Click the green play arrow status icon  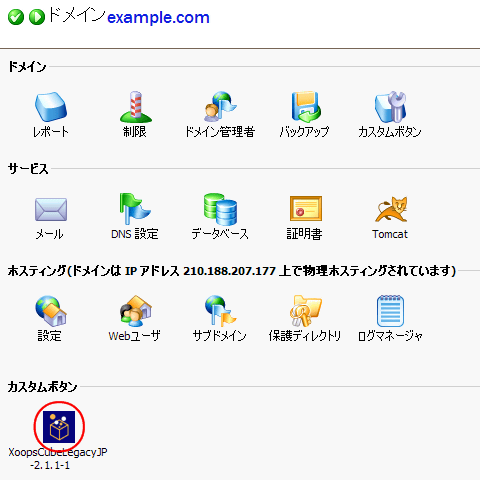(x=37, y=17)
